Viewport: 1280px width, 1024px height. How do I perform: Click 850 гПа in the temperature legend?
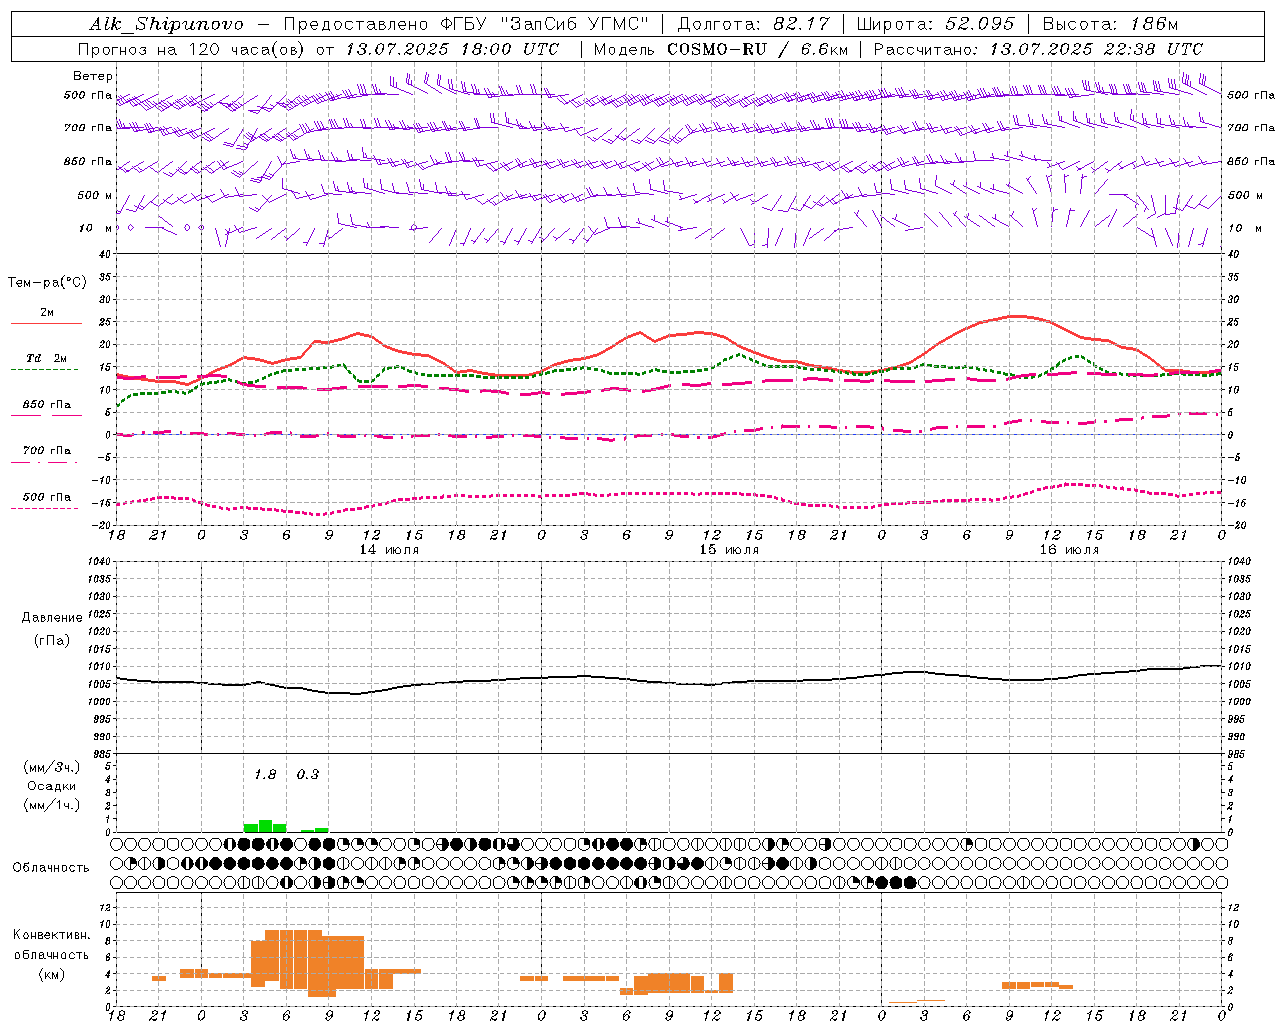pos(47,405)
